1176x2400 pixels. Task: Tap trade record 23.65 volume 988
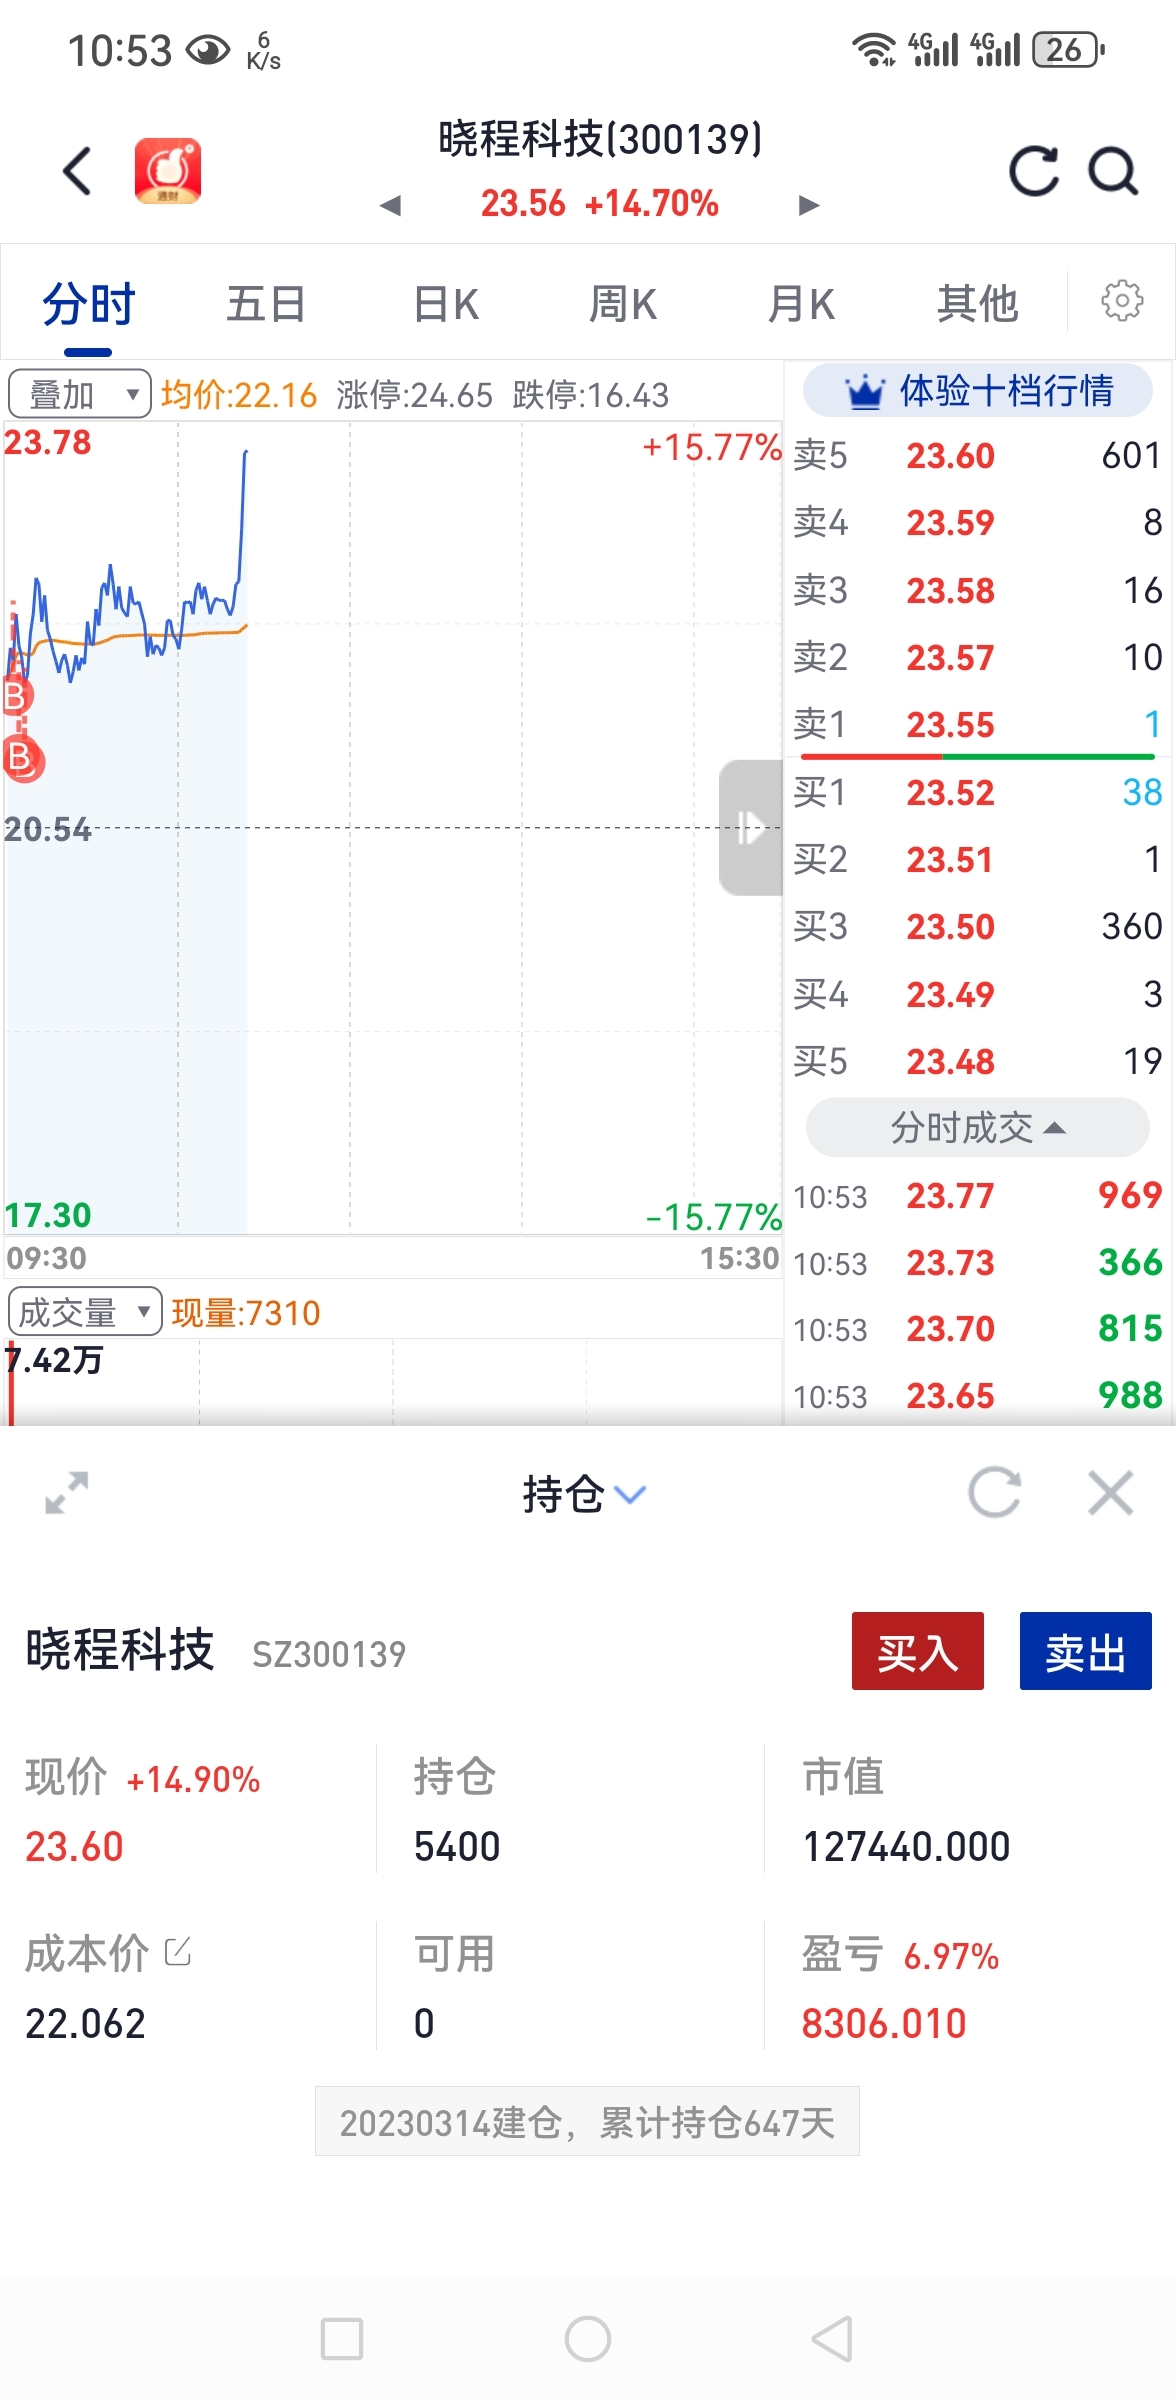tap(978, 1397)
